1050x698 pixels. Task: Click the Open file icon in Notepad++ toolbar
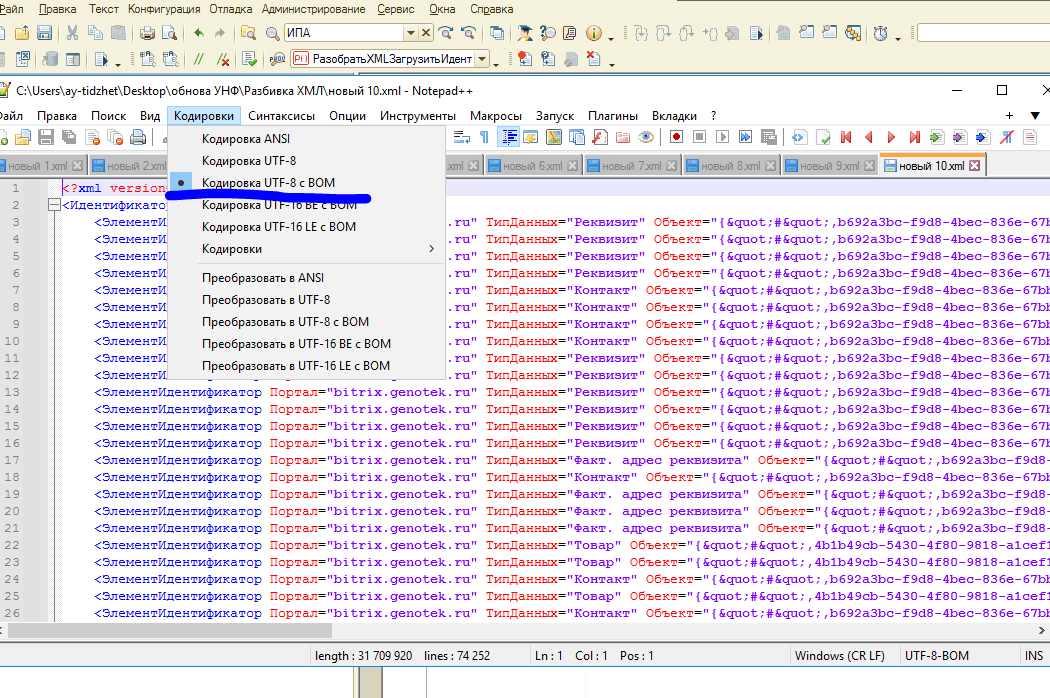tap(23, 137)
